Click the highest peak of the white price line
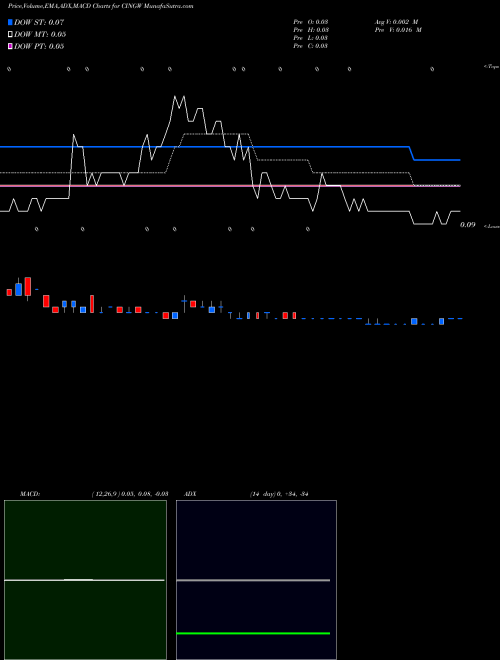Screen dimensions: 500x660 tap(175, 97)
